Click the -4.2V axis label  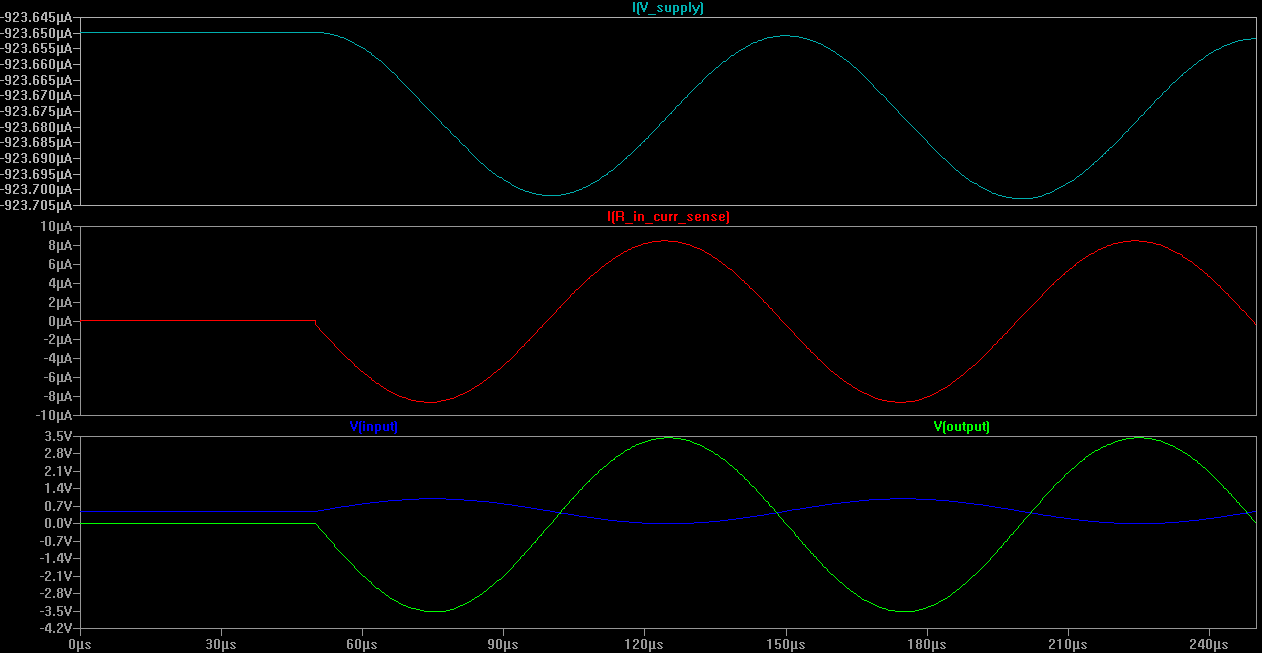tap(56, 628)
